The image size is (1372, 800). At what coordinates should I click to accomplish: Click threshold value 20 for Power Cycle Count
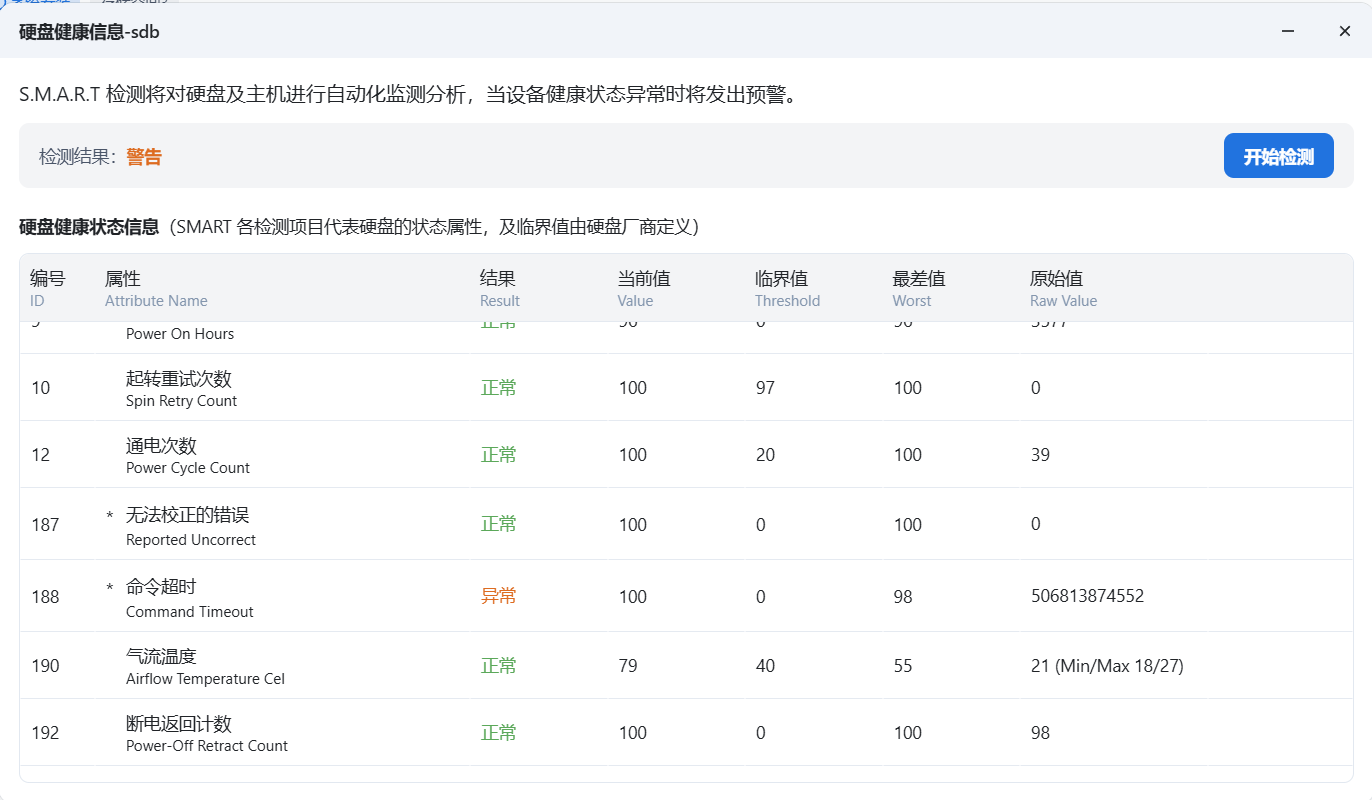(765, 455)
